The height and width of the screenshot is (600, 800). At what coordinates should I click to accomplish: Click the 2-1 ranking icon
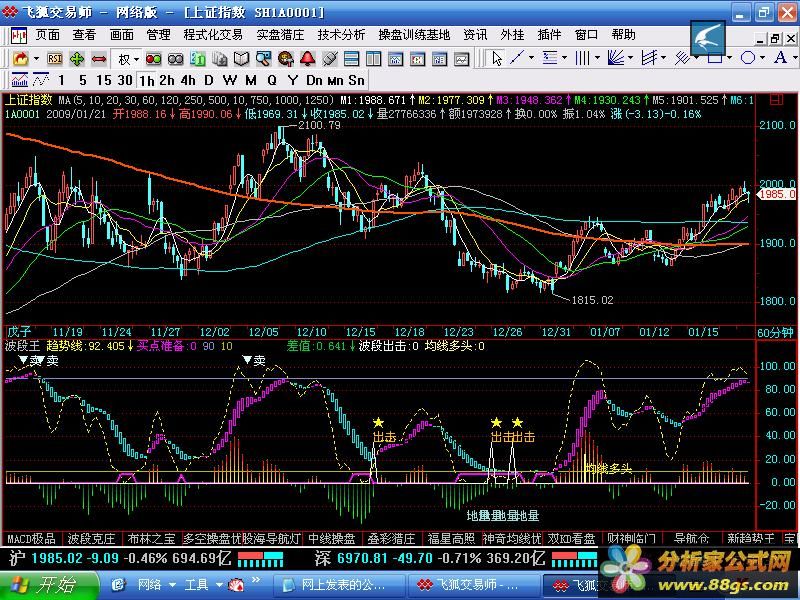click(197, 59)
